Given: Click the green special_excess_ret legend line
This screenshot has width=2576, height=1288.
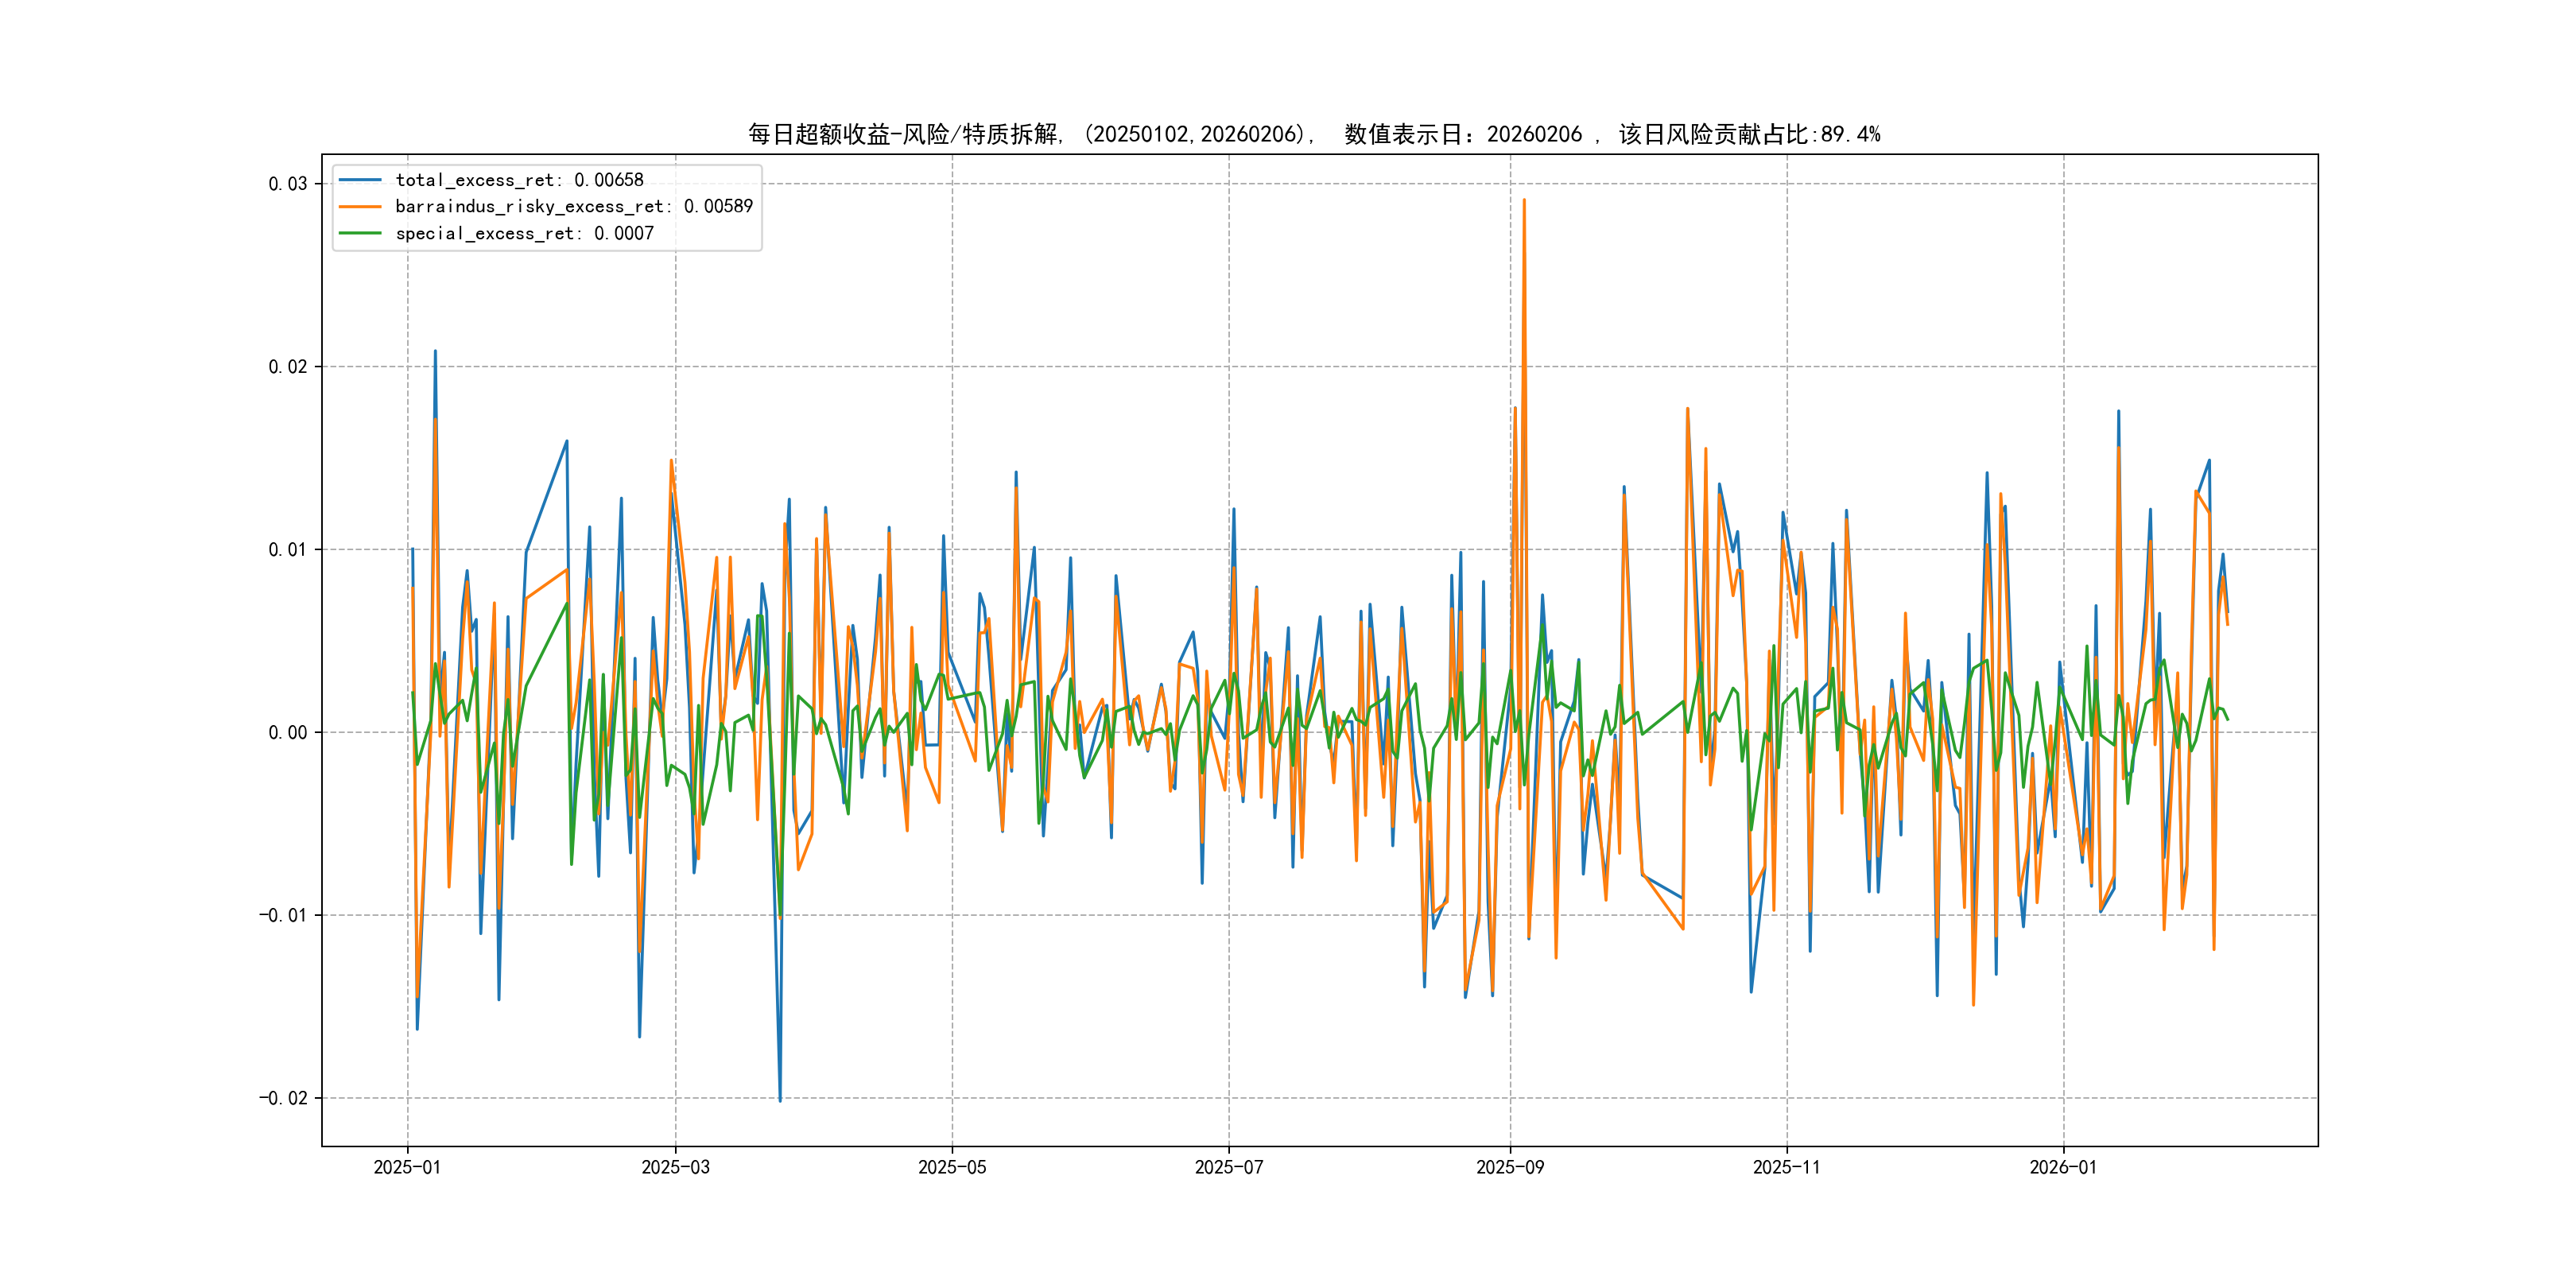Looking at the screenshot, I should [x=360, y=233].
